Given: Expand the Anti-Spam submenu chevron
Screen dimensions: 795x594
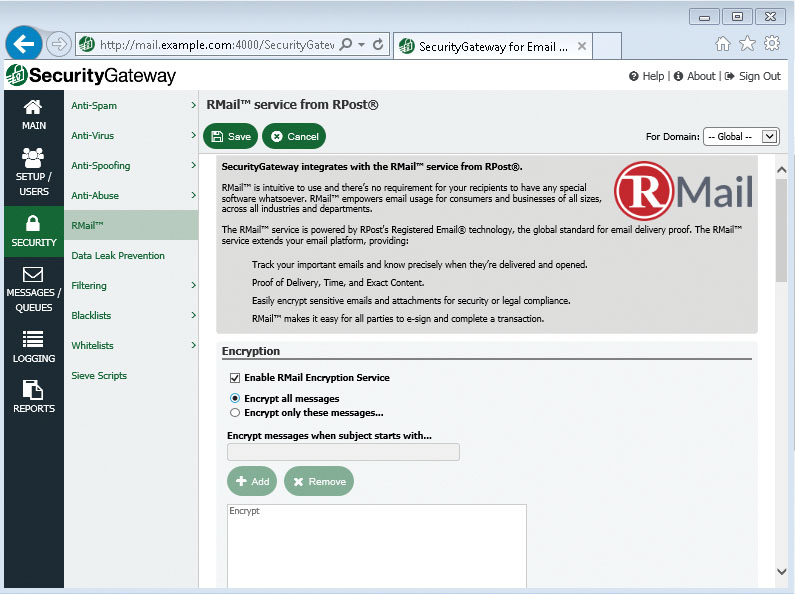Looking at the screenshot, I should point(194,105).
